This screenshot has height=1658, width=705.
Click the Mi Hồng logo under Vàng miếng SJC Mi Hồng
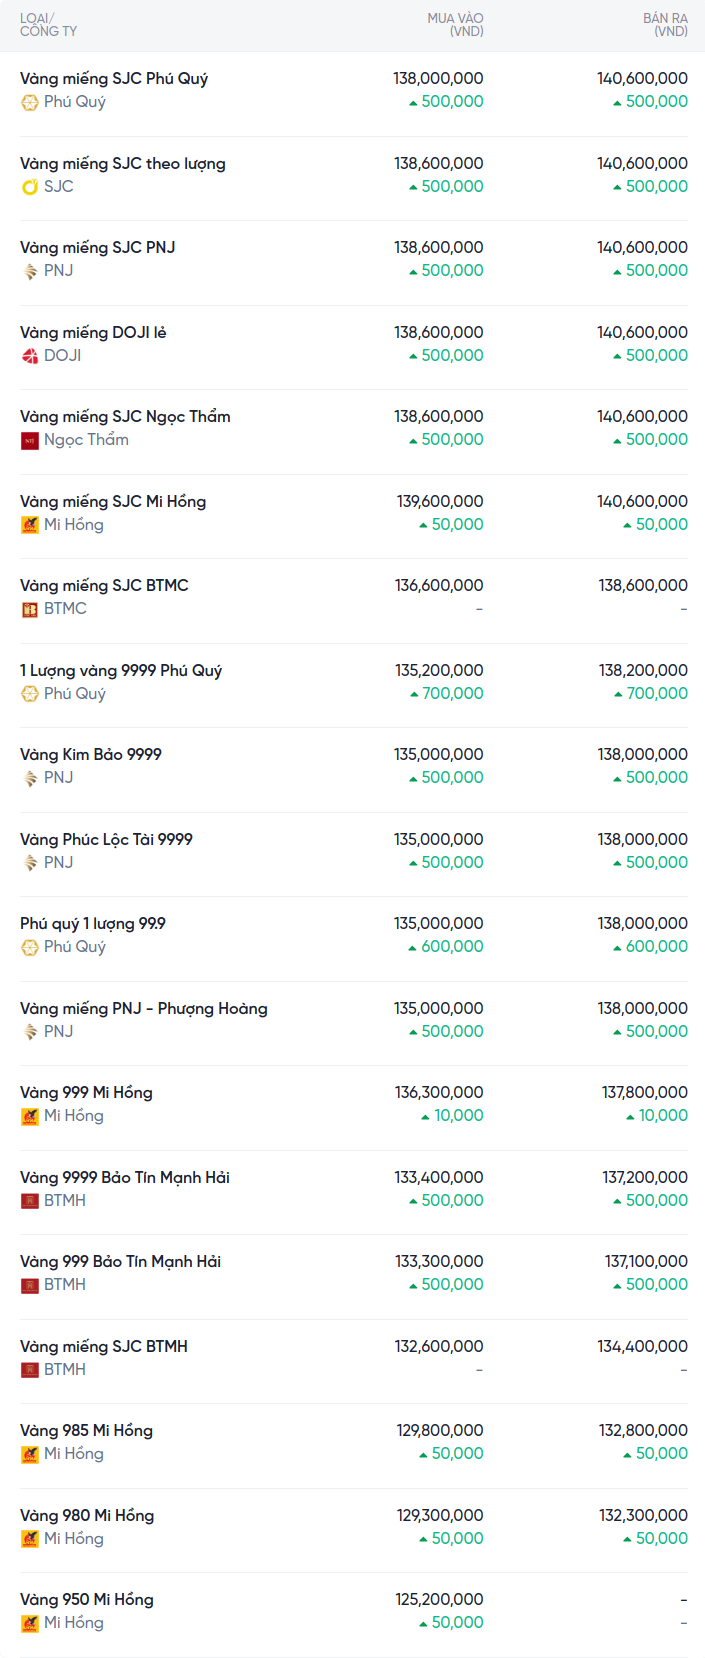(30, 525)
